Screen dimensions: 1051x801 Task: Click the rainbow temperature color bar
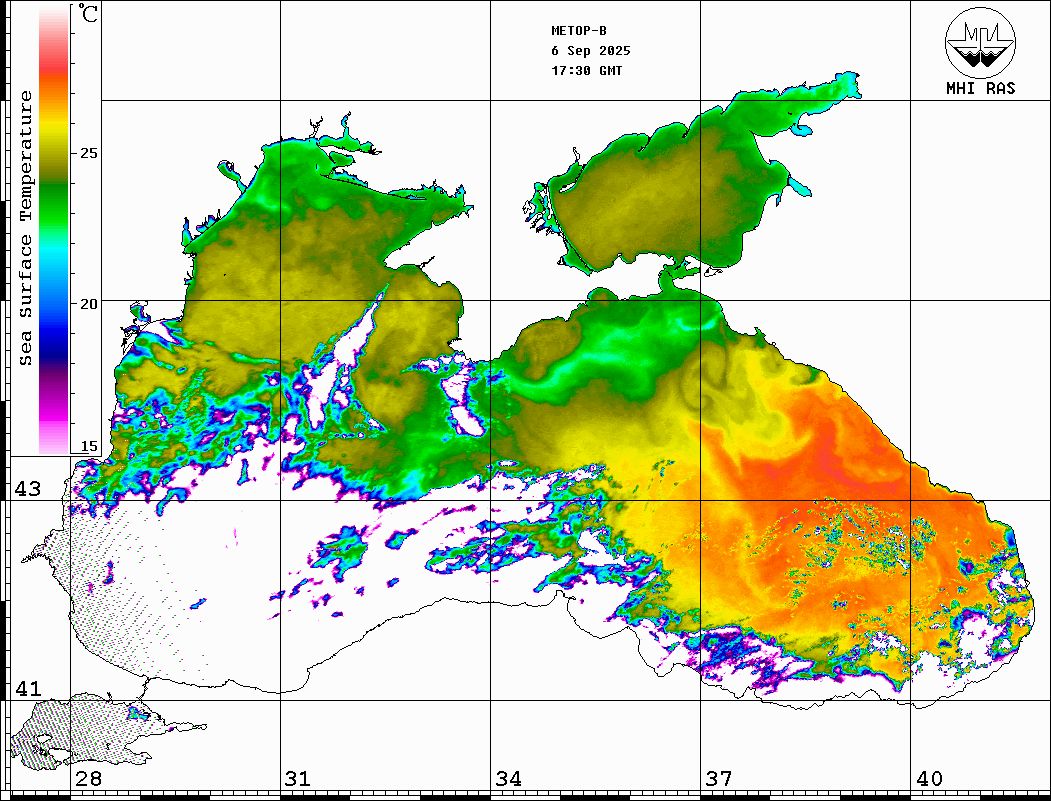click(x=54, y=230)
